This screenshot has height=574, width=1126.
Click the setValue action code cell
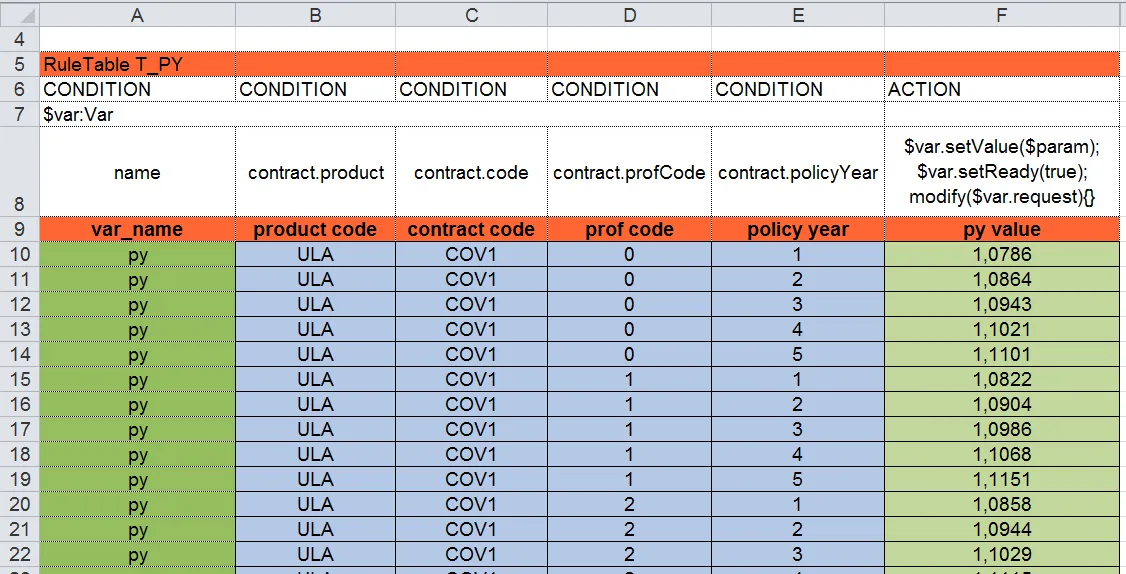(1002, 172)
